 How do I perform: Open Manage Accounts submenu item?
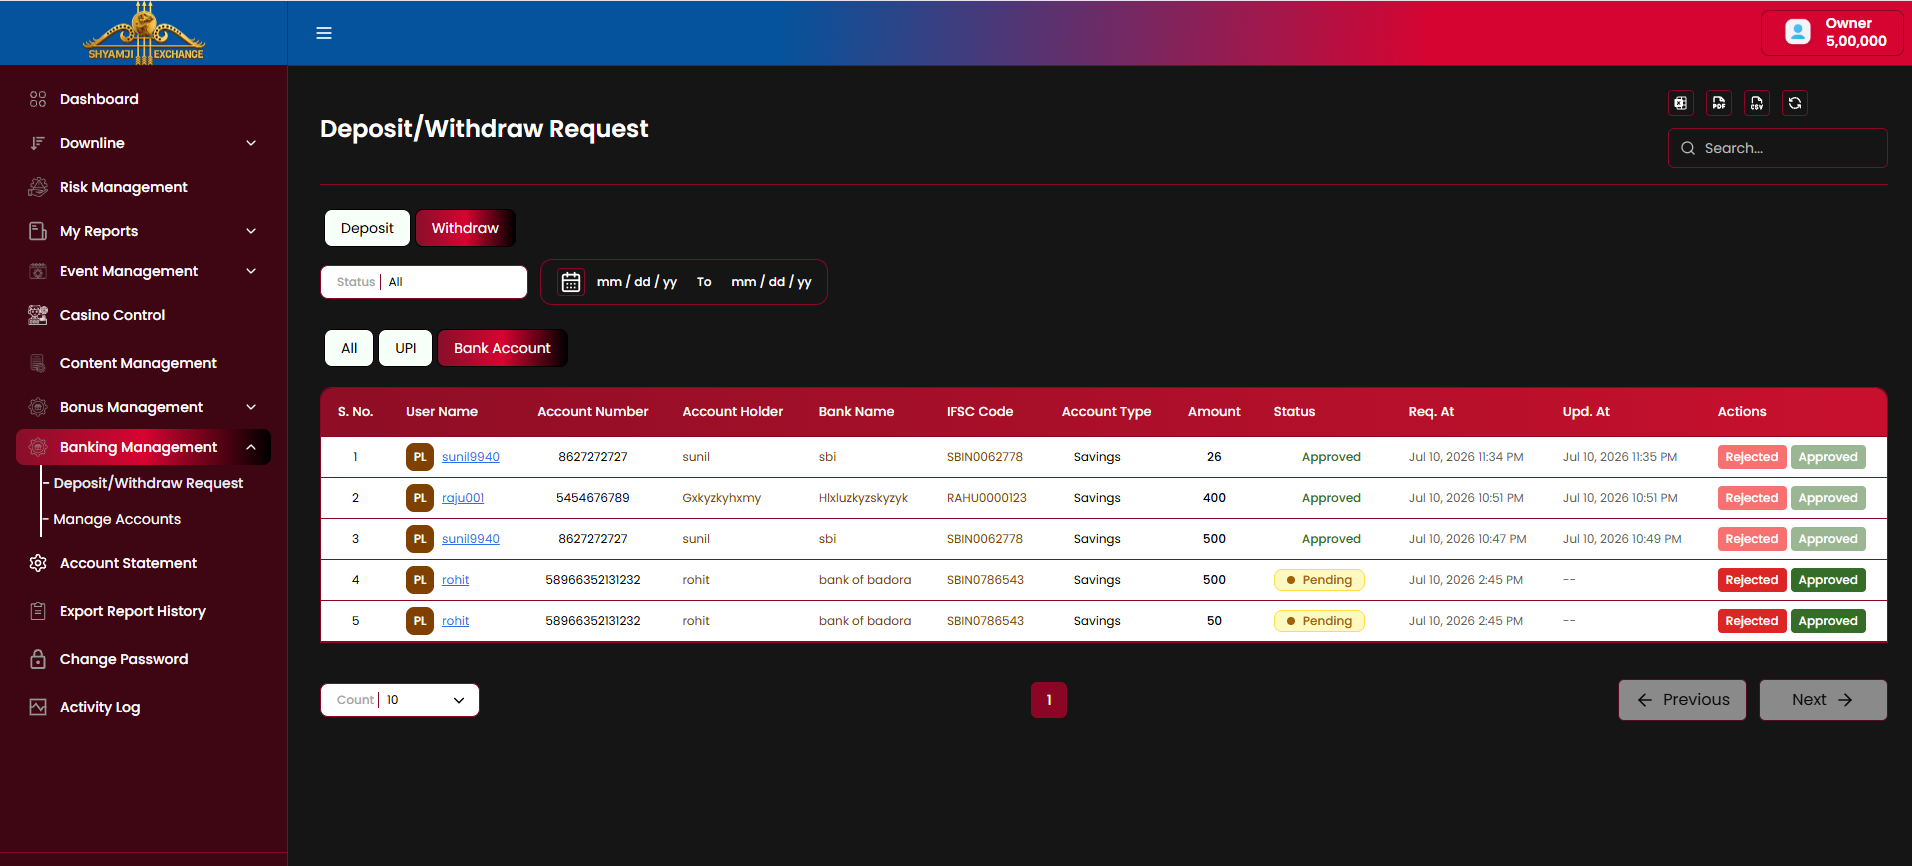coord(117,519)
